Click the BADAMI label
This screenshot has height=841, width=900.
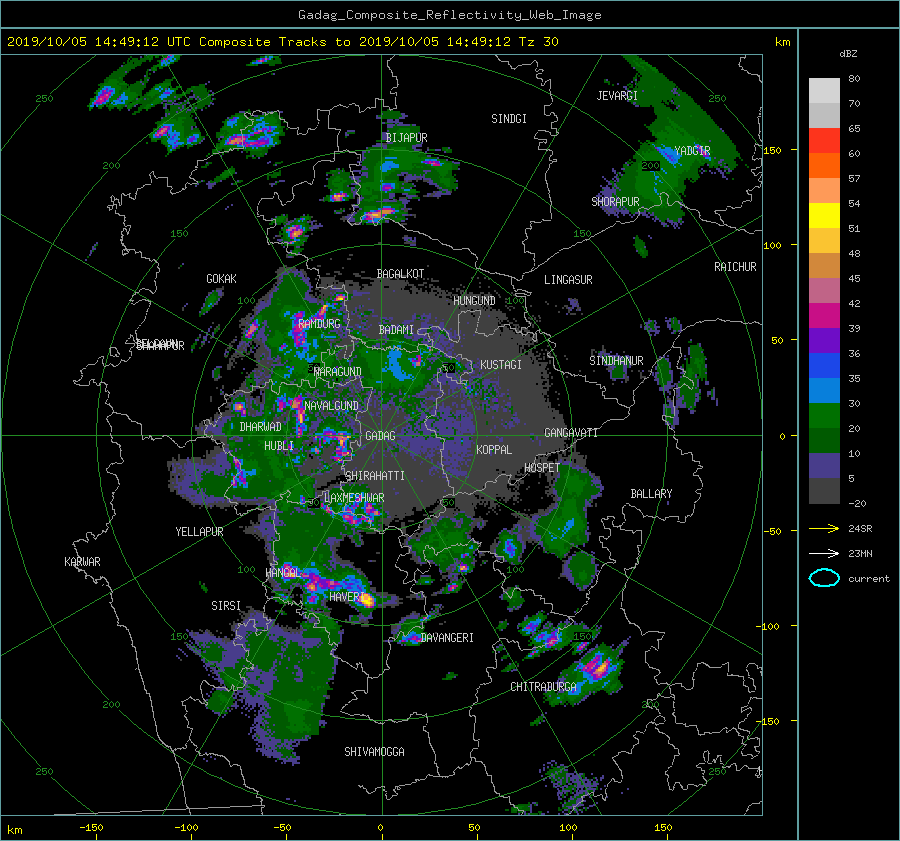(396, 330)
